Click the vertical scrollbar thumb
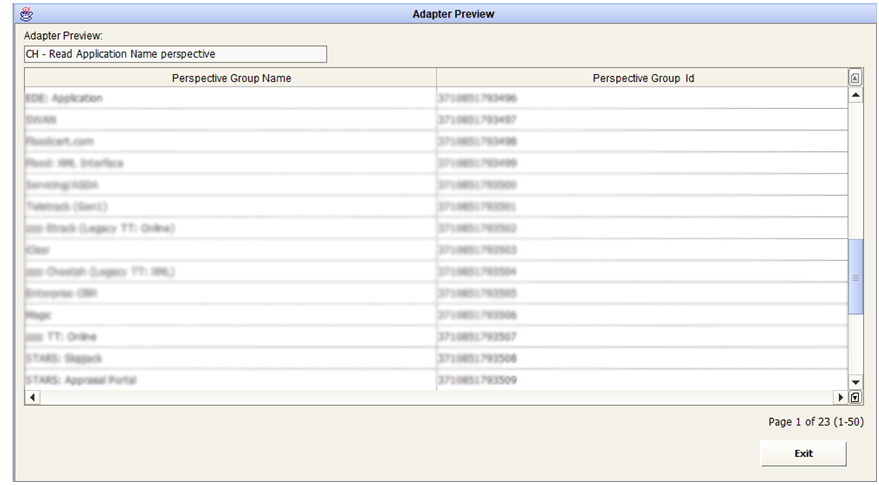 click(x=855, y=277)
